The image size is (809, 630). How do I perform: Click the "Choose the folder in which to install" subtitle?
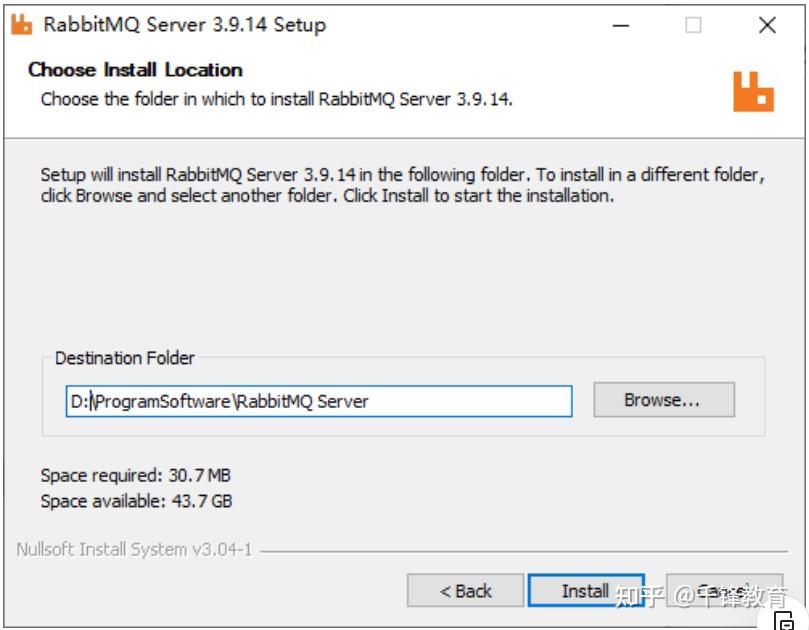pos(277,99)
